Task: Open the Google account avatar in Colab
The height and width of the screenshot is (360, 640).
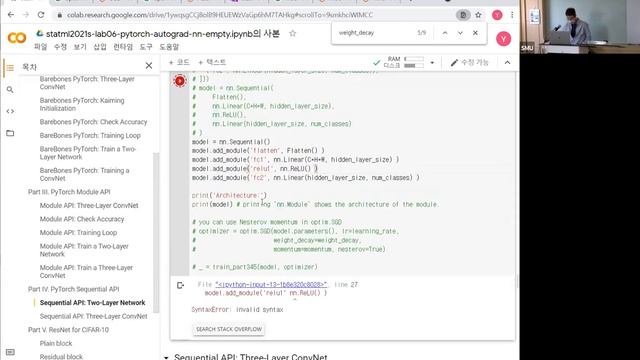Action: pos(503,39)
